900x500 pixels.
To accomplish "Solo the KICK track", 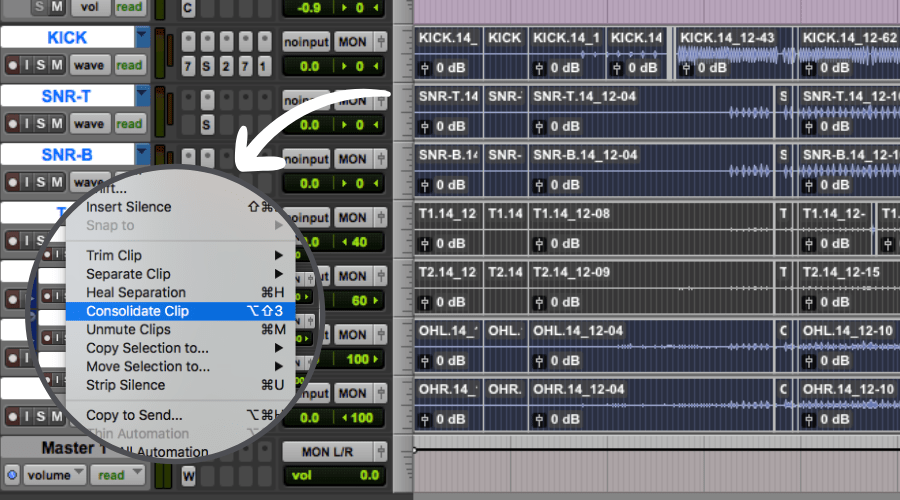I will pyautogui.click(x=40, y=65).
